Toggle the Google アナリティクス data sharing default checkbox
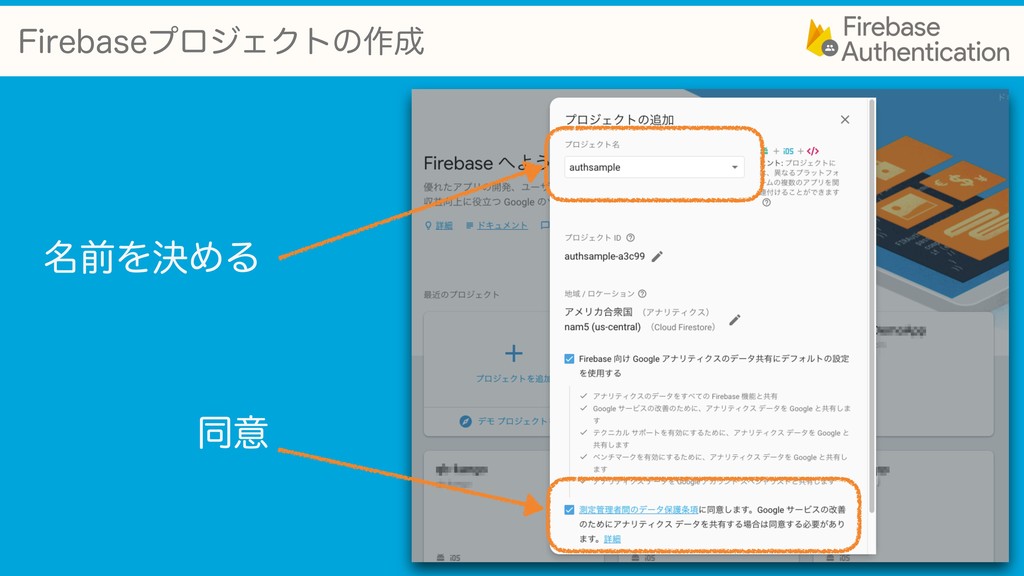This screenshot has height=576, width=1024. pyautogui.click(x=569, y=359)
